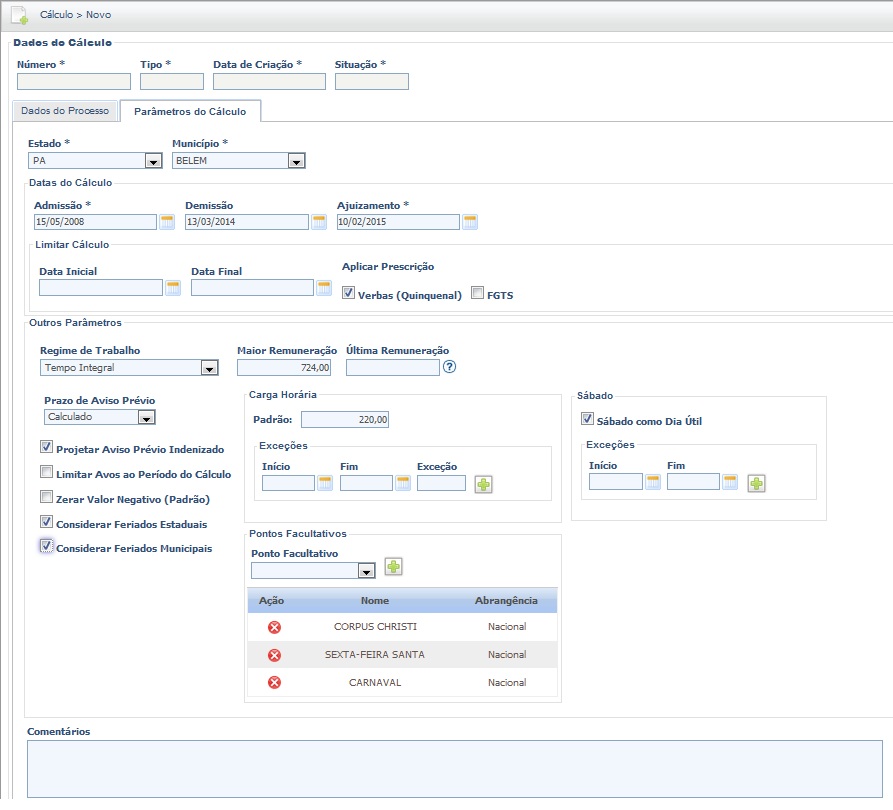This screenshot has width=893, height=810.
Task: Expand the Regime de Trabalho dropdown
Action: tap(129, 367)
